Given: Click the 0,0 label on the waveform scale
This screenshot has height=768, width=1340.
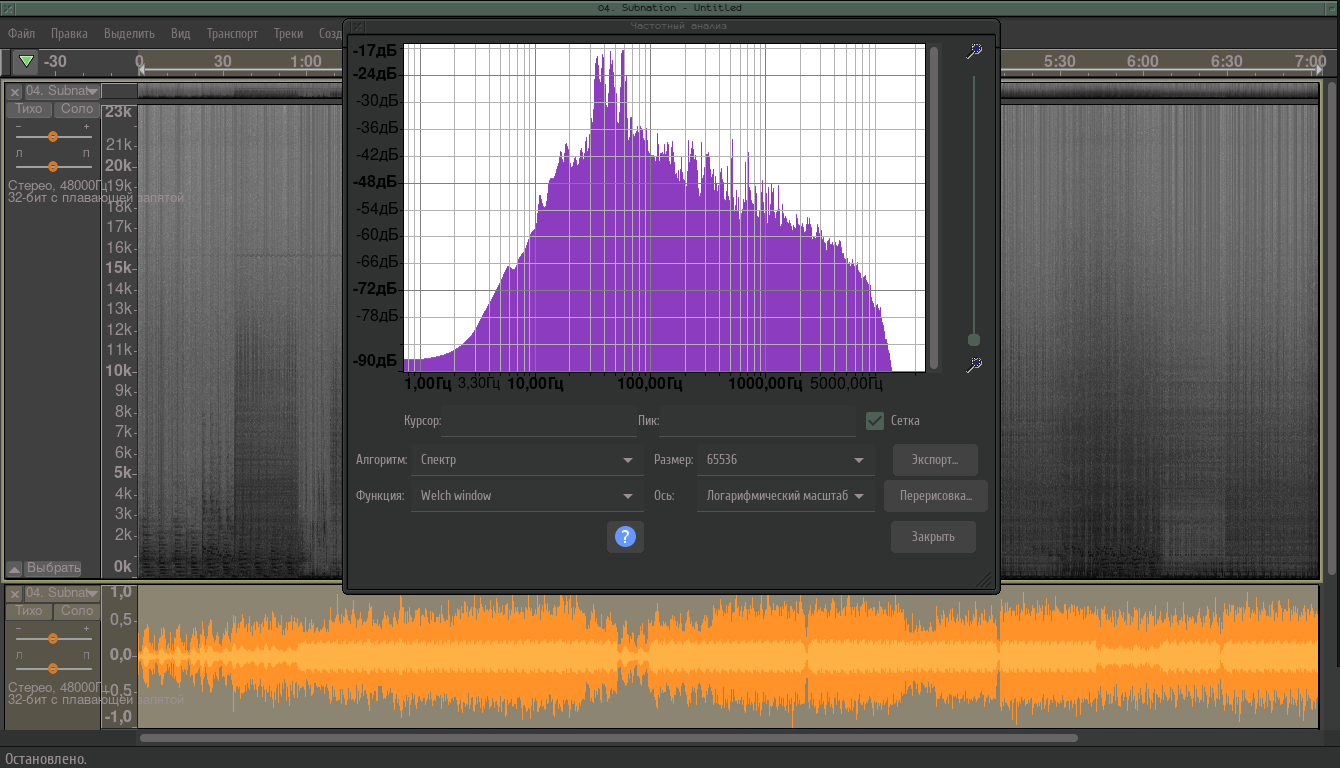Looking at the screenshot, I should (120, 655).
